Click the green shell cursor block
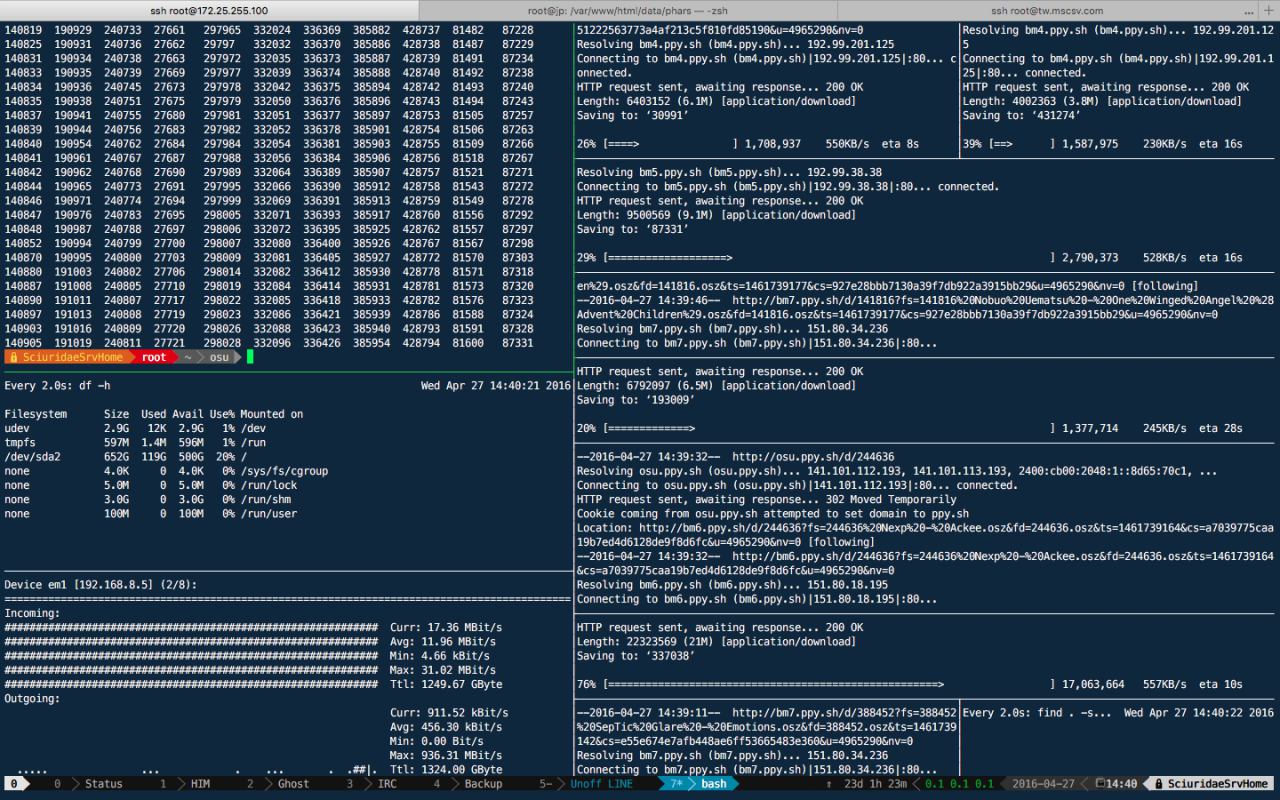 coord(250,357)
